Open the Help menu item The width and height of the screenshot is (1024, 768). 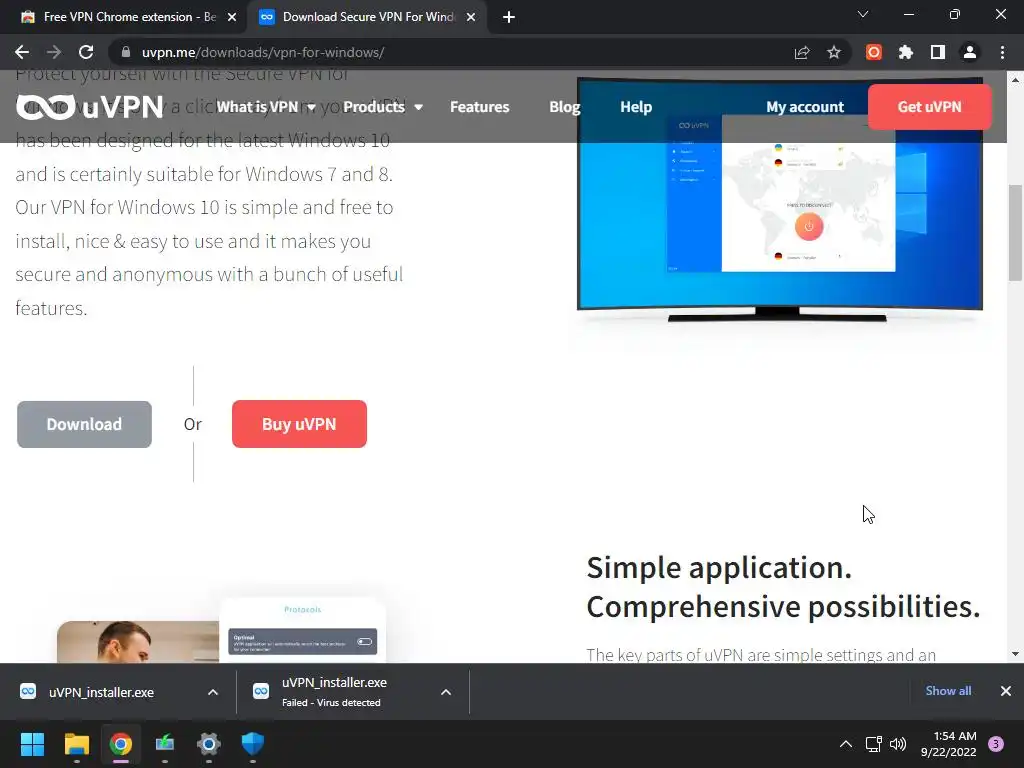(636, 106)
